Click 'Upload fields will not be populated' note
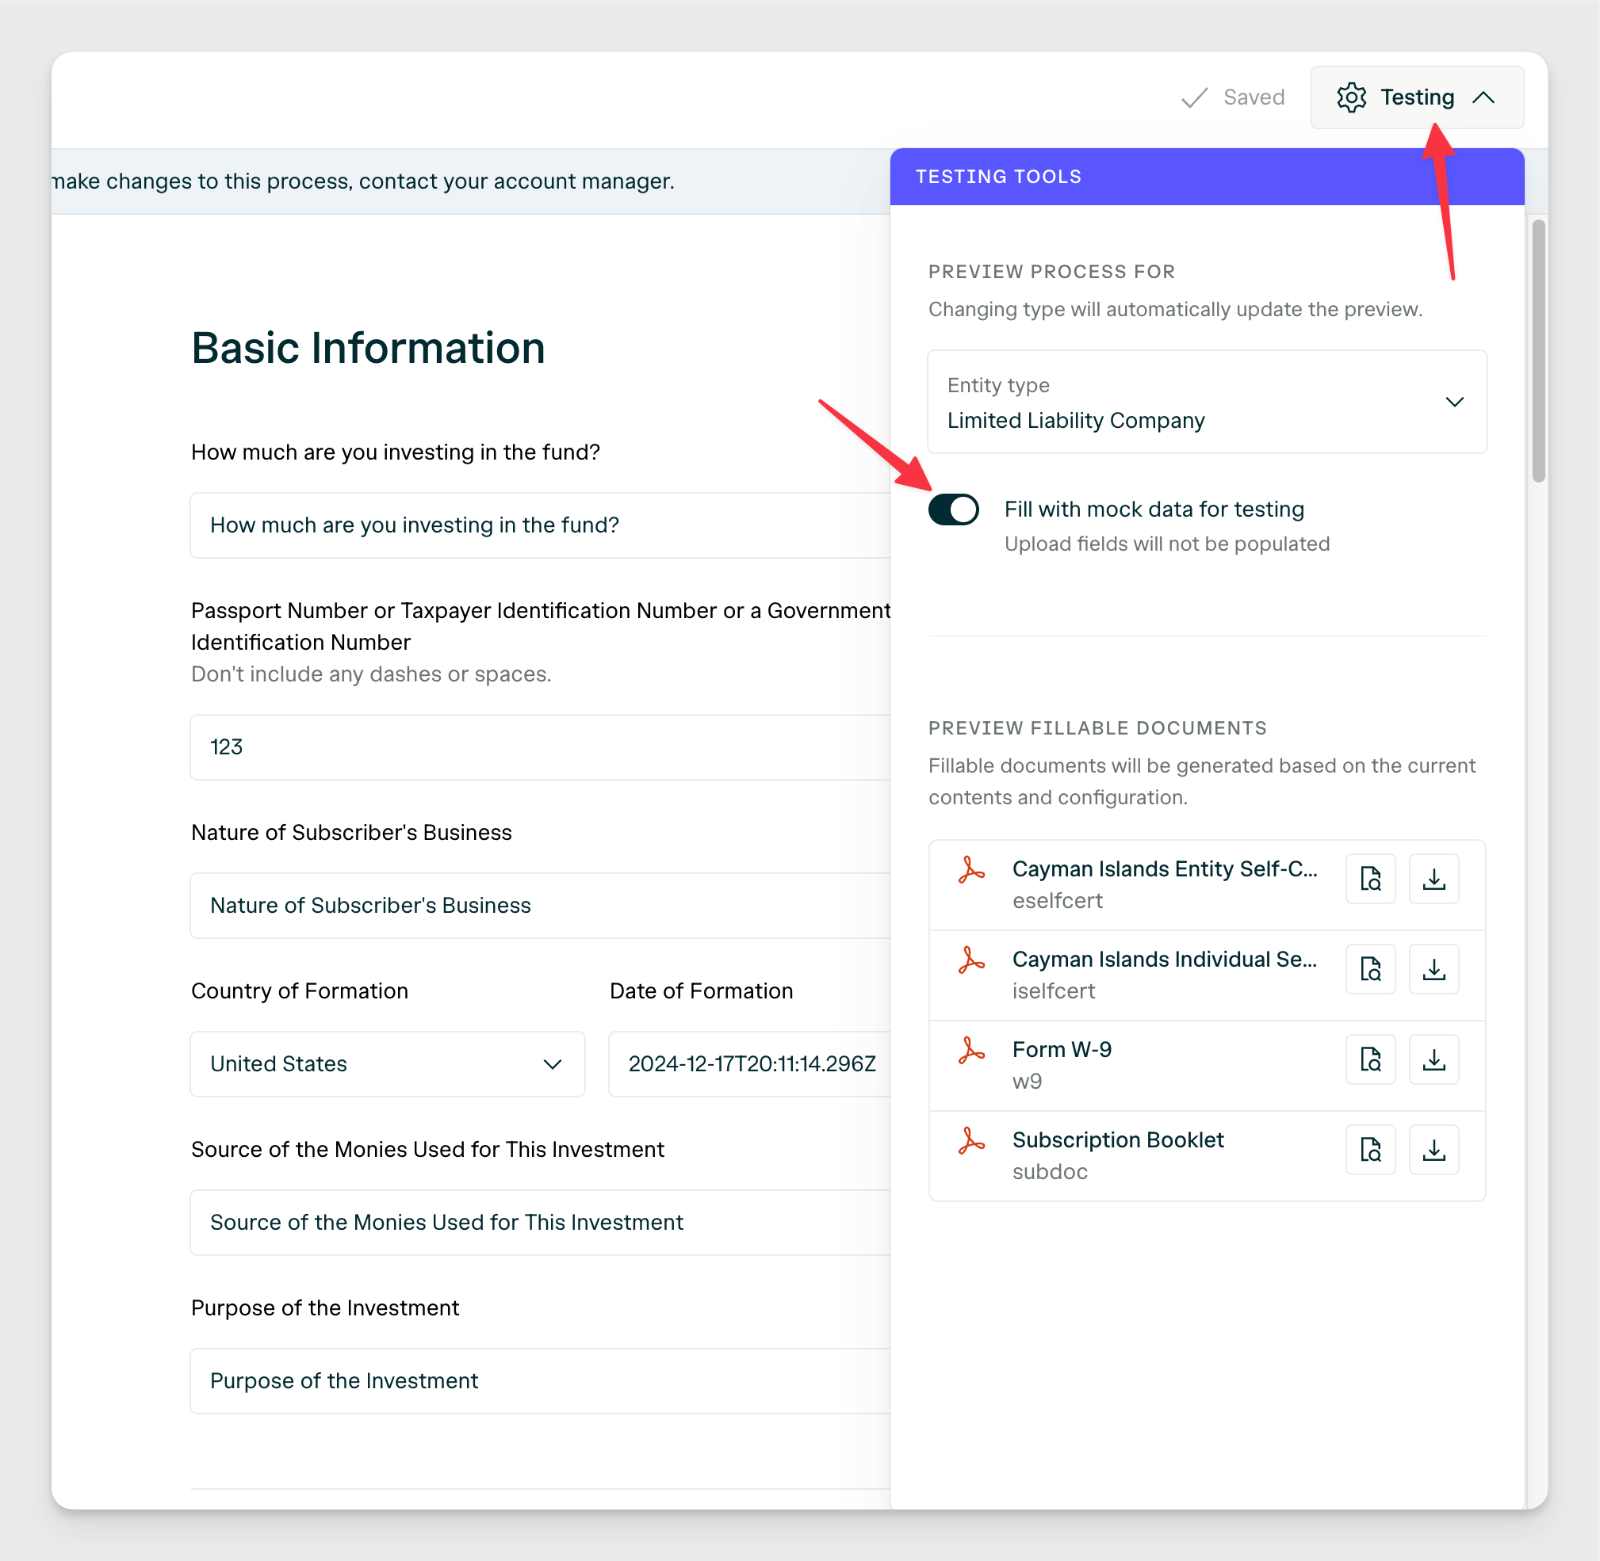1600x1561 pixels. pyautogui.click(x=1167, y=544)
